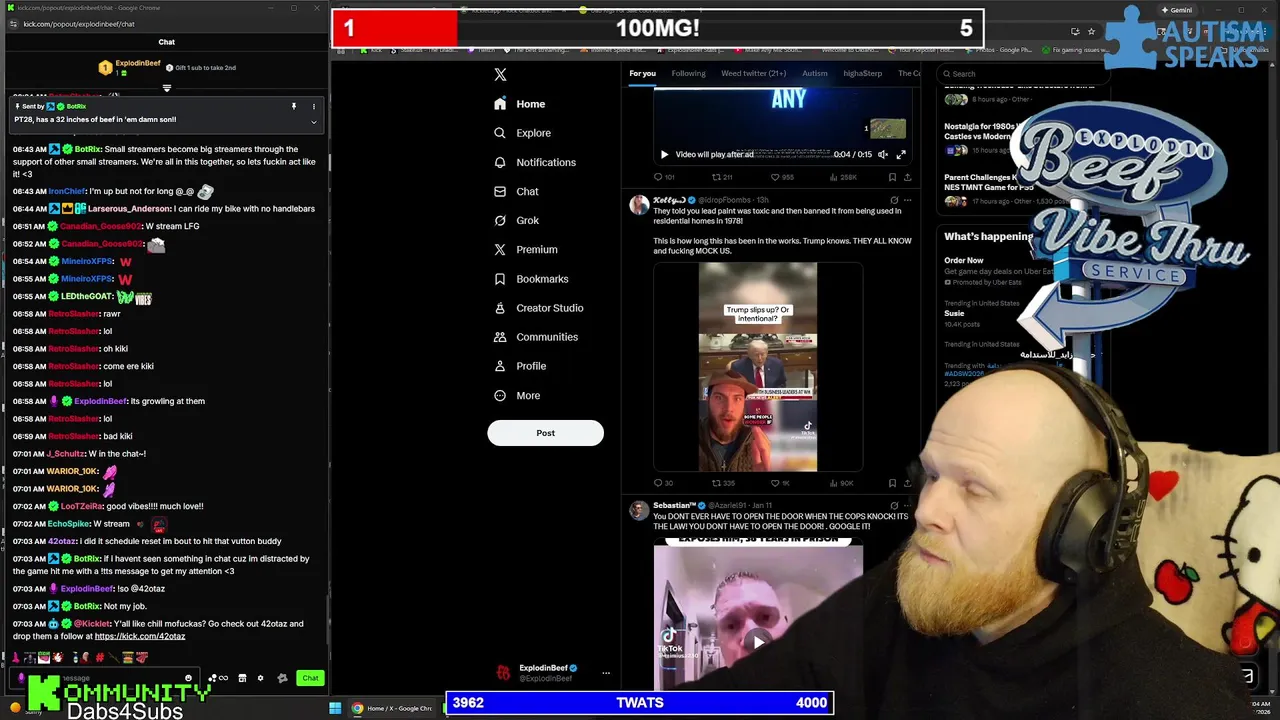Open the ExplodinBeef account switcher options

tap(605, 673)
